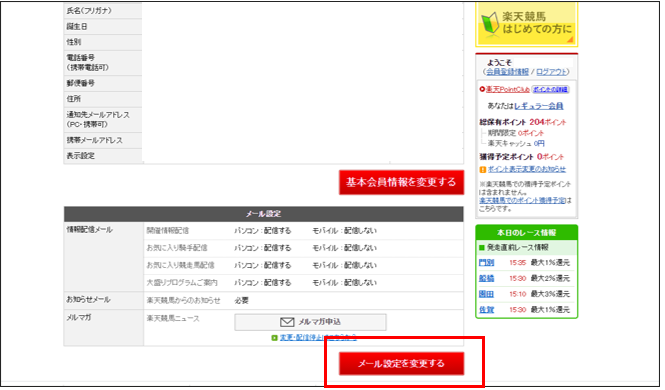
Task: Open the 会員登録情報 link
Action: coord(507,72)
